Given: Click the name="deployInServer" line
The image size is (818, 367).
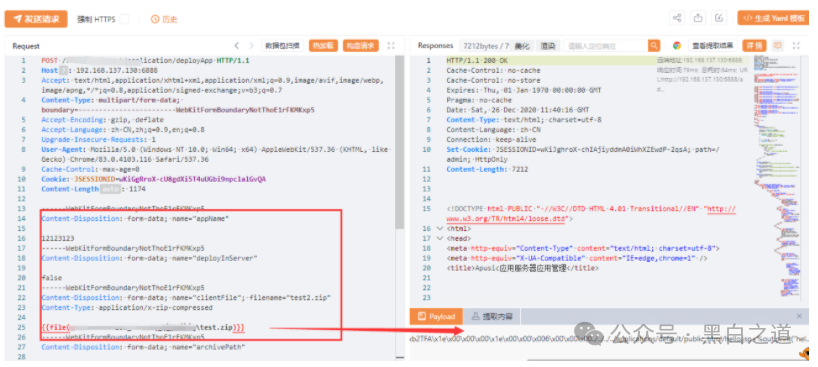Looking at the screenshot, I should pos(149,258).
